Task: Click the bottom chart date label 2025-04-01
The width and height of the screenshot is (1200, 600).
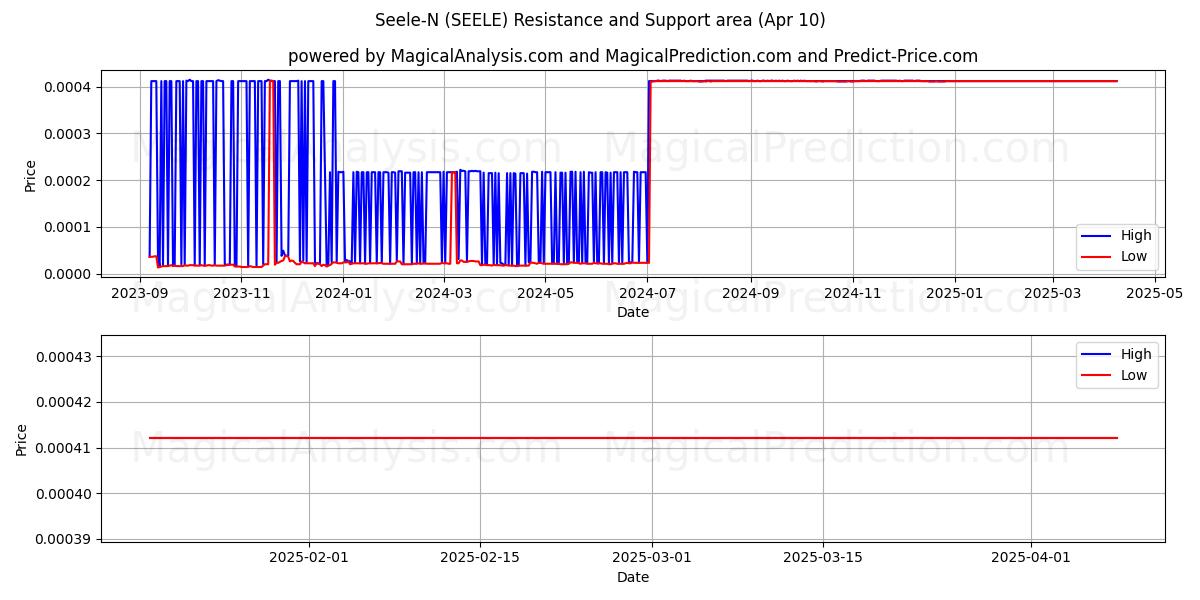Action: (1031, 558)
